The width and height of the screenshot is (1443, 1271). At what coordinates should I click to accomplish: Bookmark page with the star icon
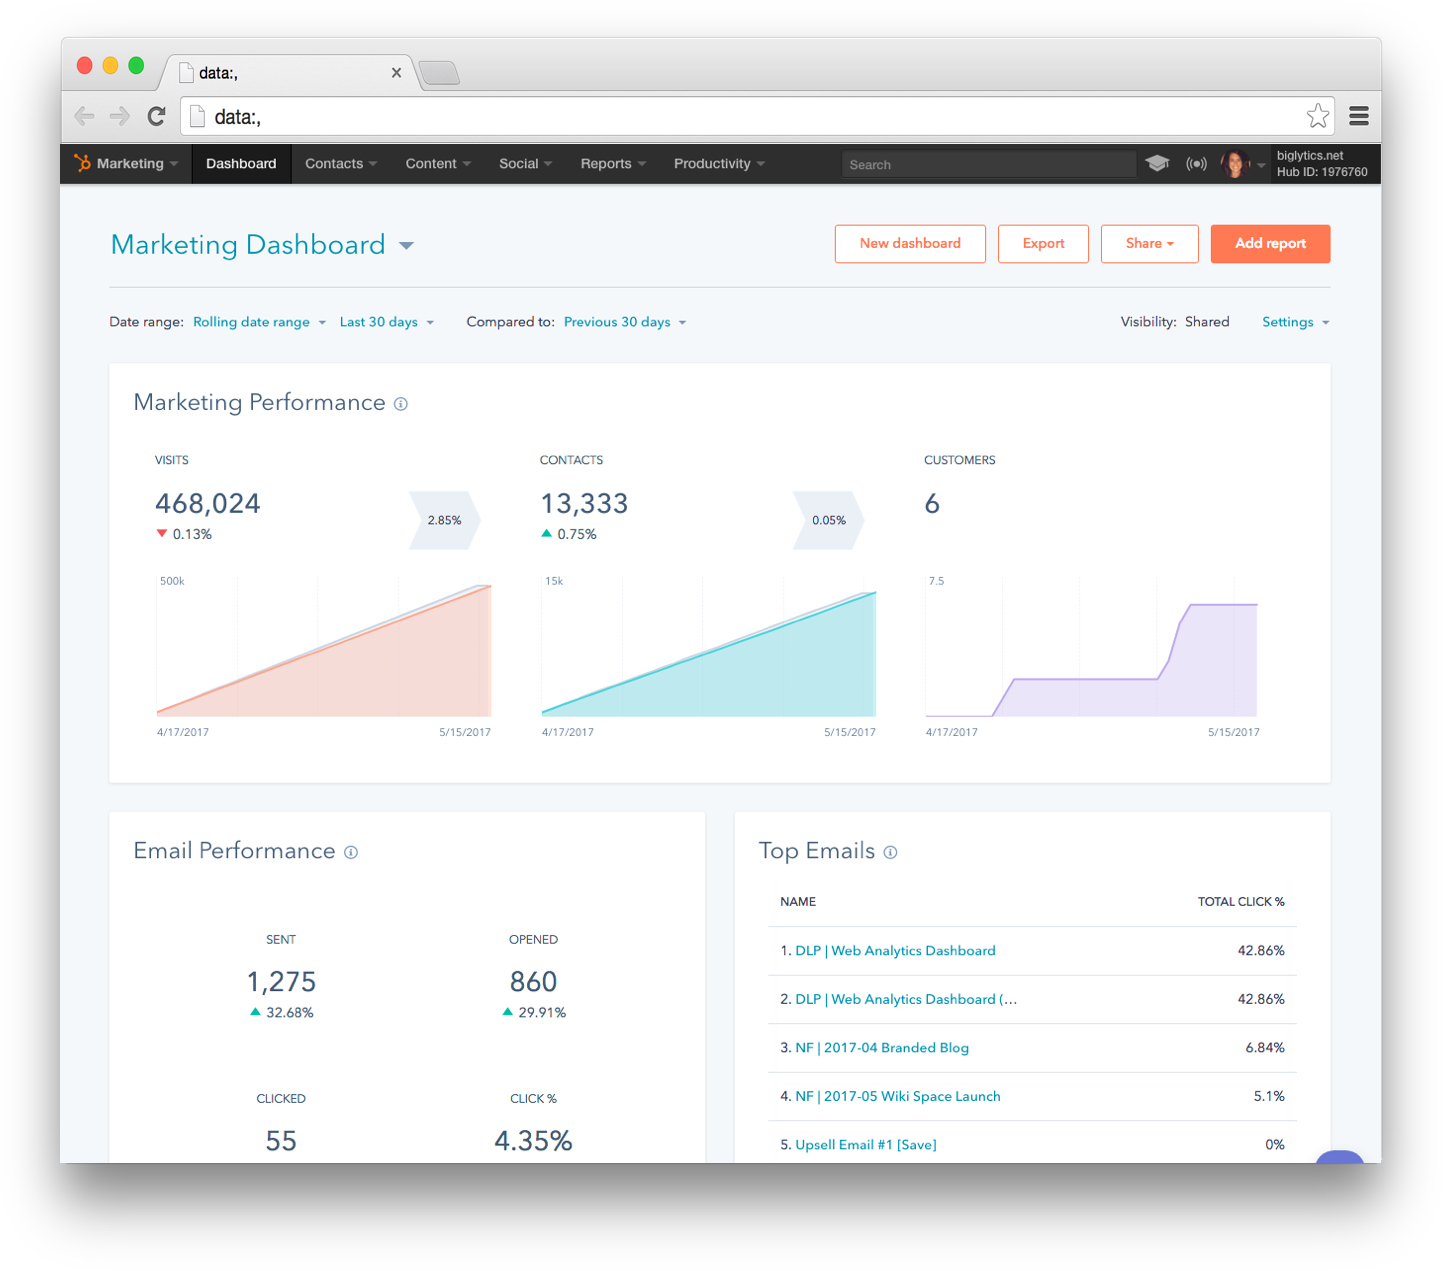1318,116
